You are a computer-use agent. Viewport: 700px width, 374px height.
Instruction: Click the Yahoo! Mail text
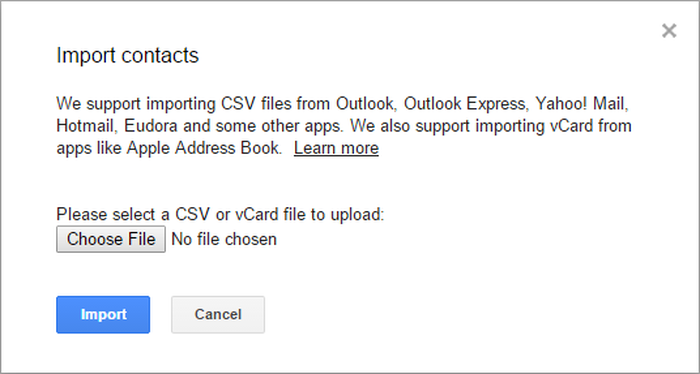[582, 104]
